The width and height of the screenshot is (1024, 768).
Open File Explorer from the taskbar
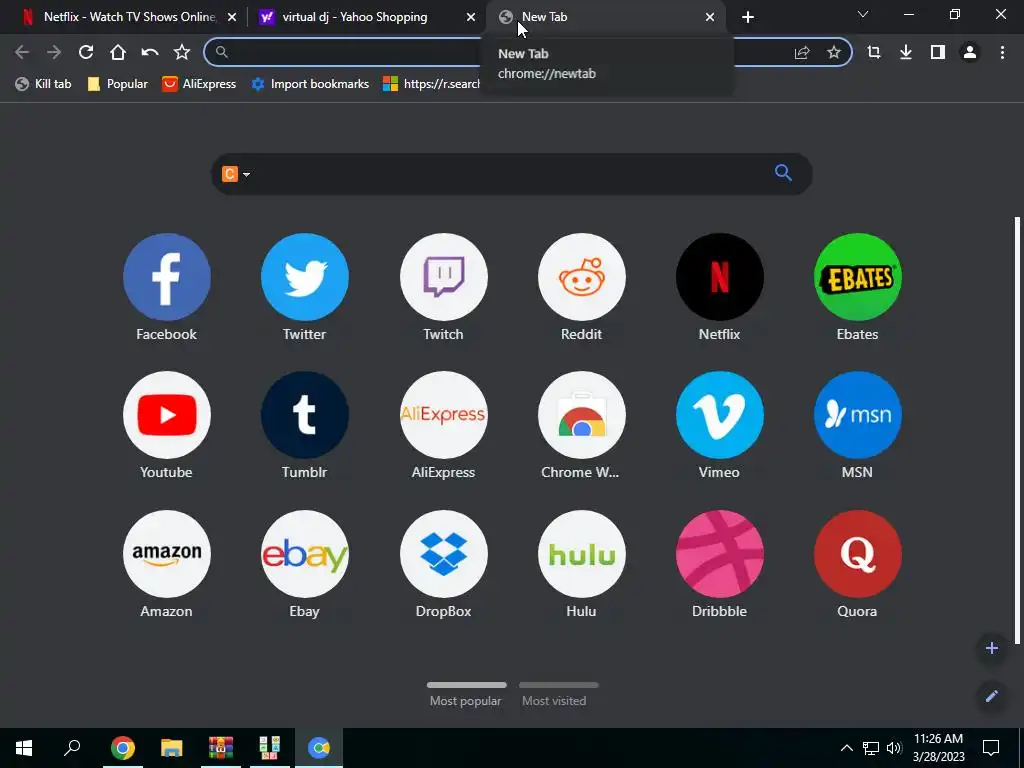pyautogui.click(x=172, y=748)
